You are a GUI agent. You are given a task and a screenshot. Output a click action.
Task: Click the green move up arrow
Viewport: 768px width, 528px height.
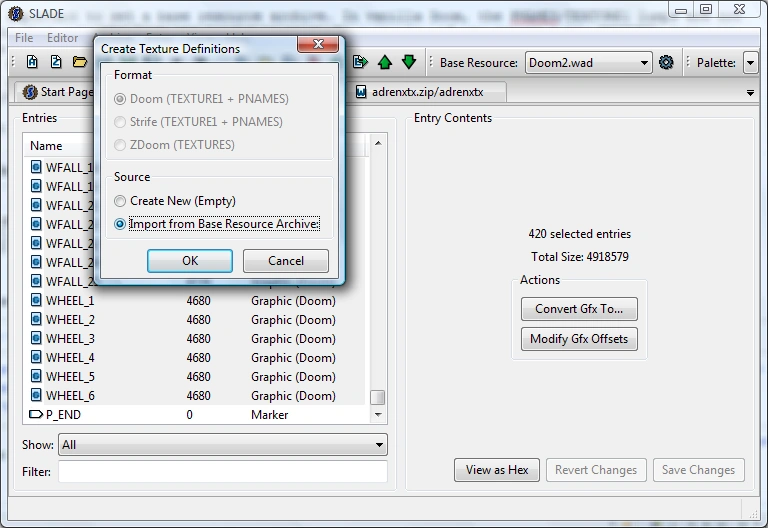[384, 62]
